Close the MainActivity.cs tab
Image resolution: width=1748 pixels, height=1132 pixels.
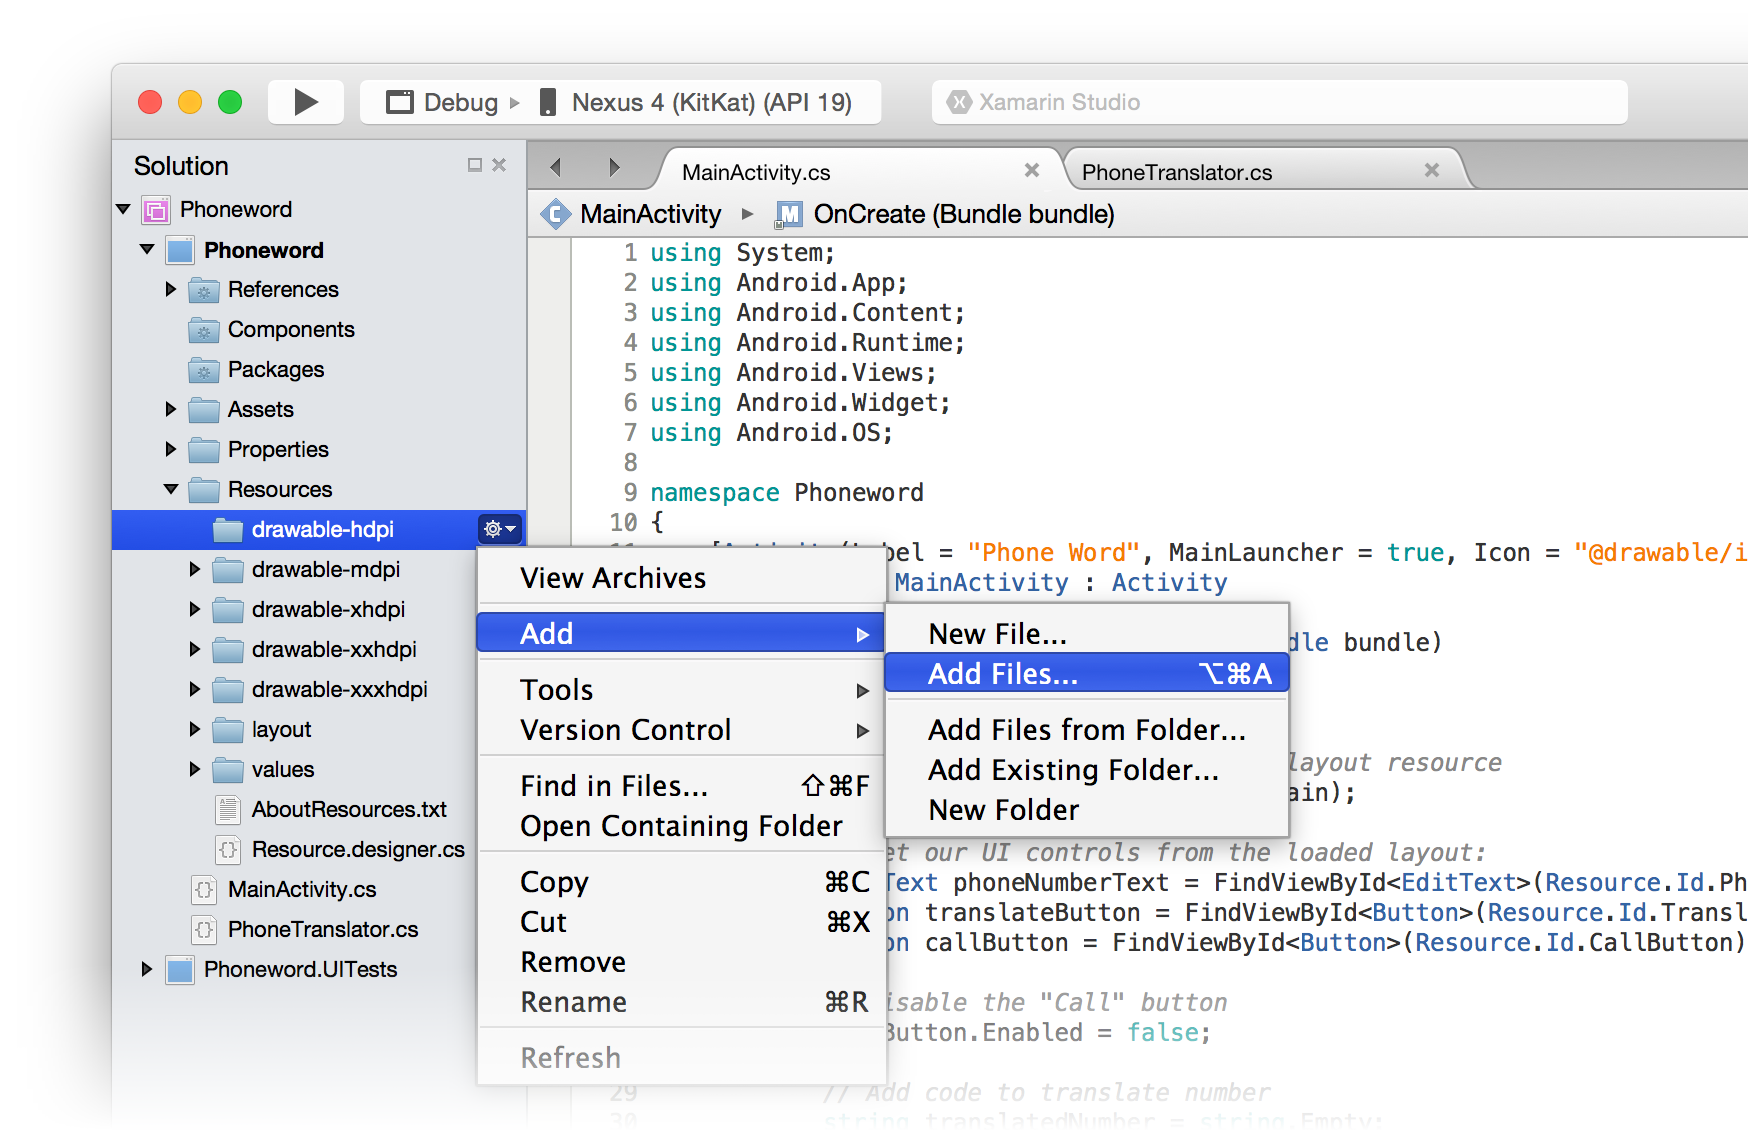1032,171
